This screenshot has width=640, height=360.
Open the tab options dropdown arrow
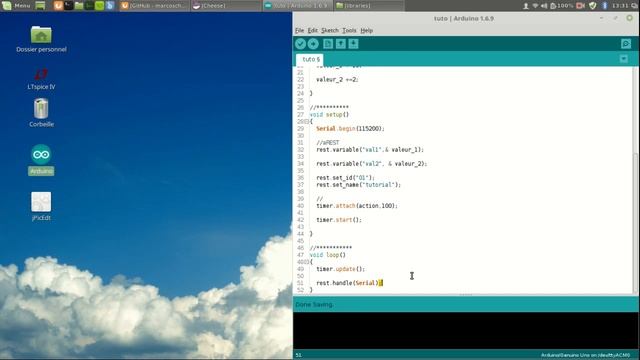[624, 59]
